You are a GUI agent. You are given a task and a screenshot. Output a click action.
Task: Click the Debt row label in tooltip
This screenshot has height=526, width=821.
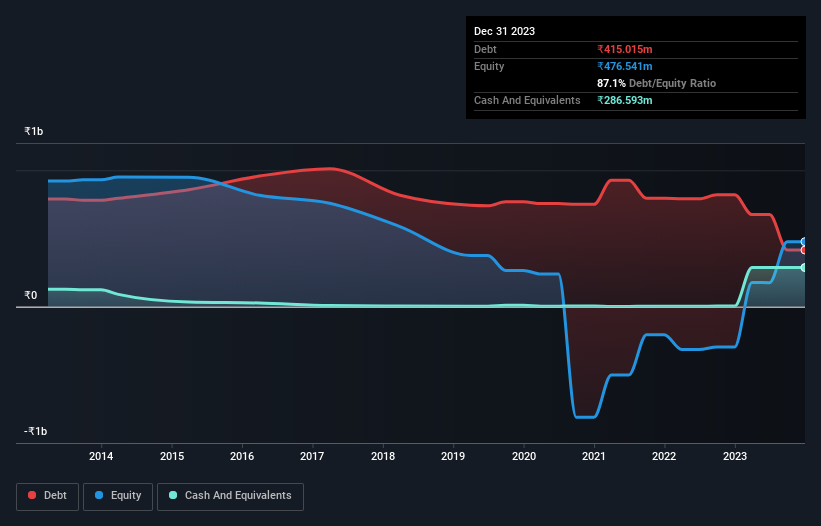tap(485, 49)
